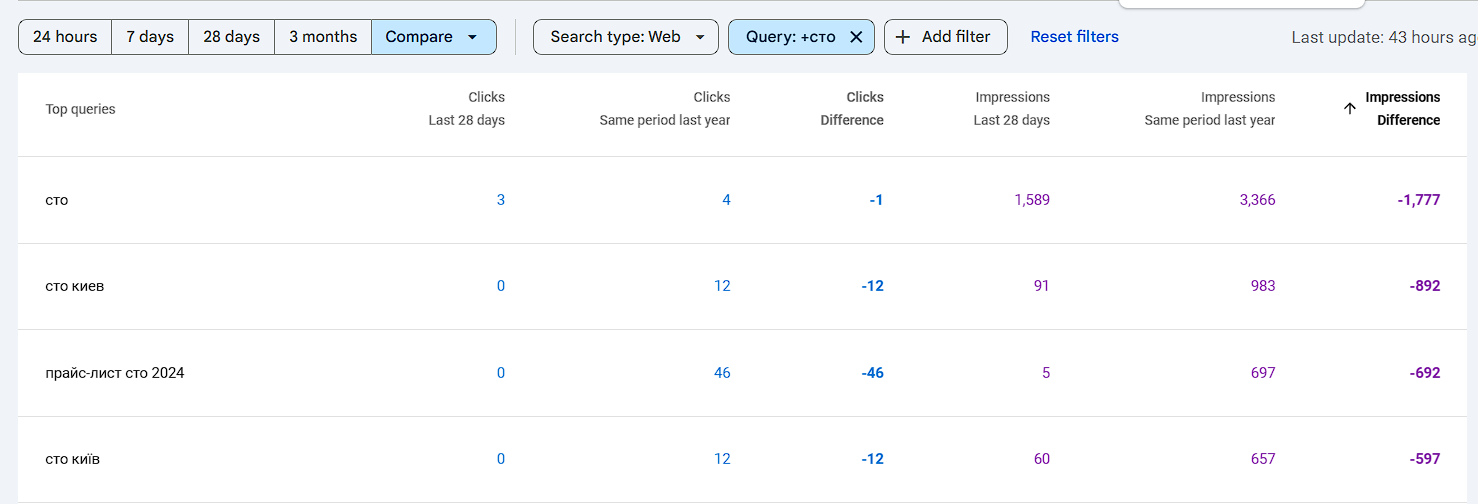This screenshot has height=504, width=1478.
Task: Open the сто киев query row
Action: tap(75, 286)
